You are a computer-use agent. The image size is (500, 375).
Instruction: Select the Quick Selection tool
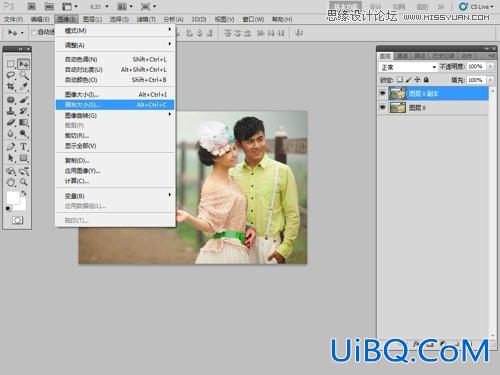pos(23,75)
